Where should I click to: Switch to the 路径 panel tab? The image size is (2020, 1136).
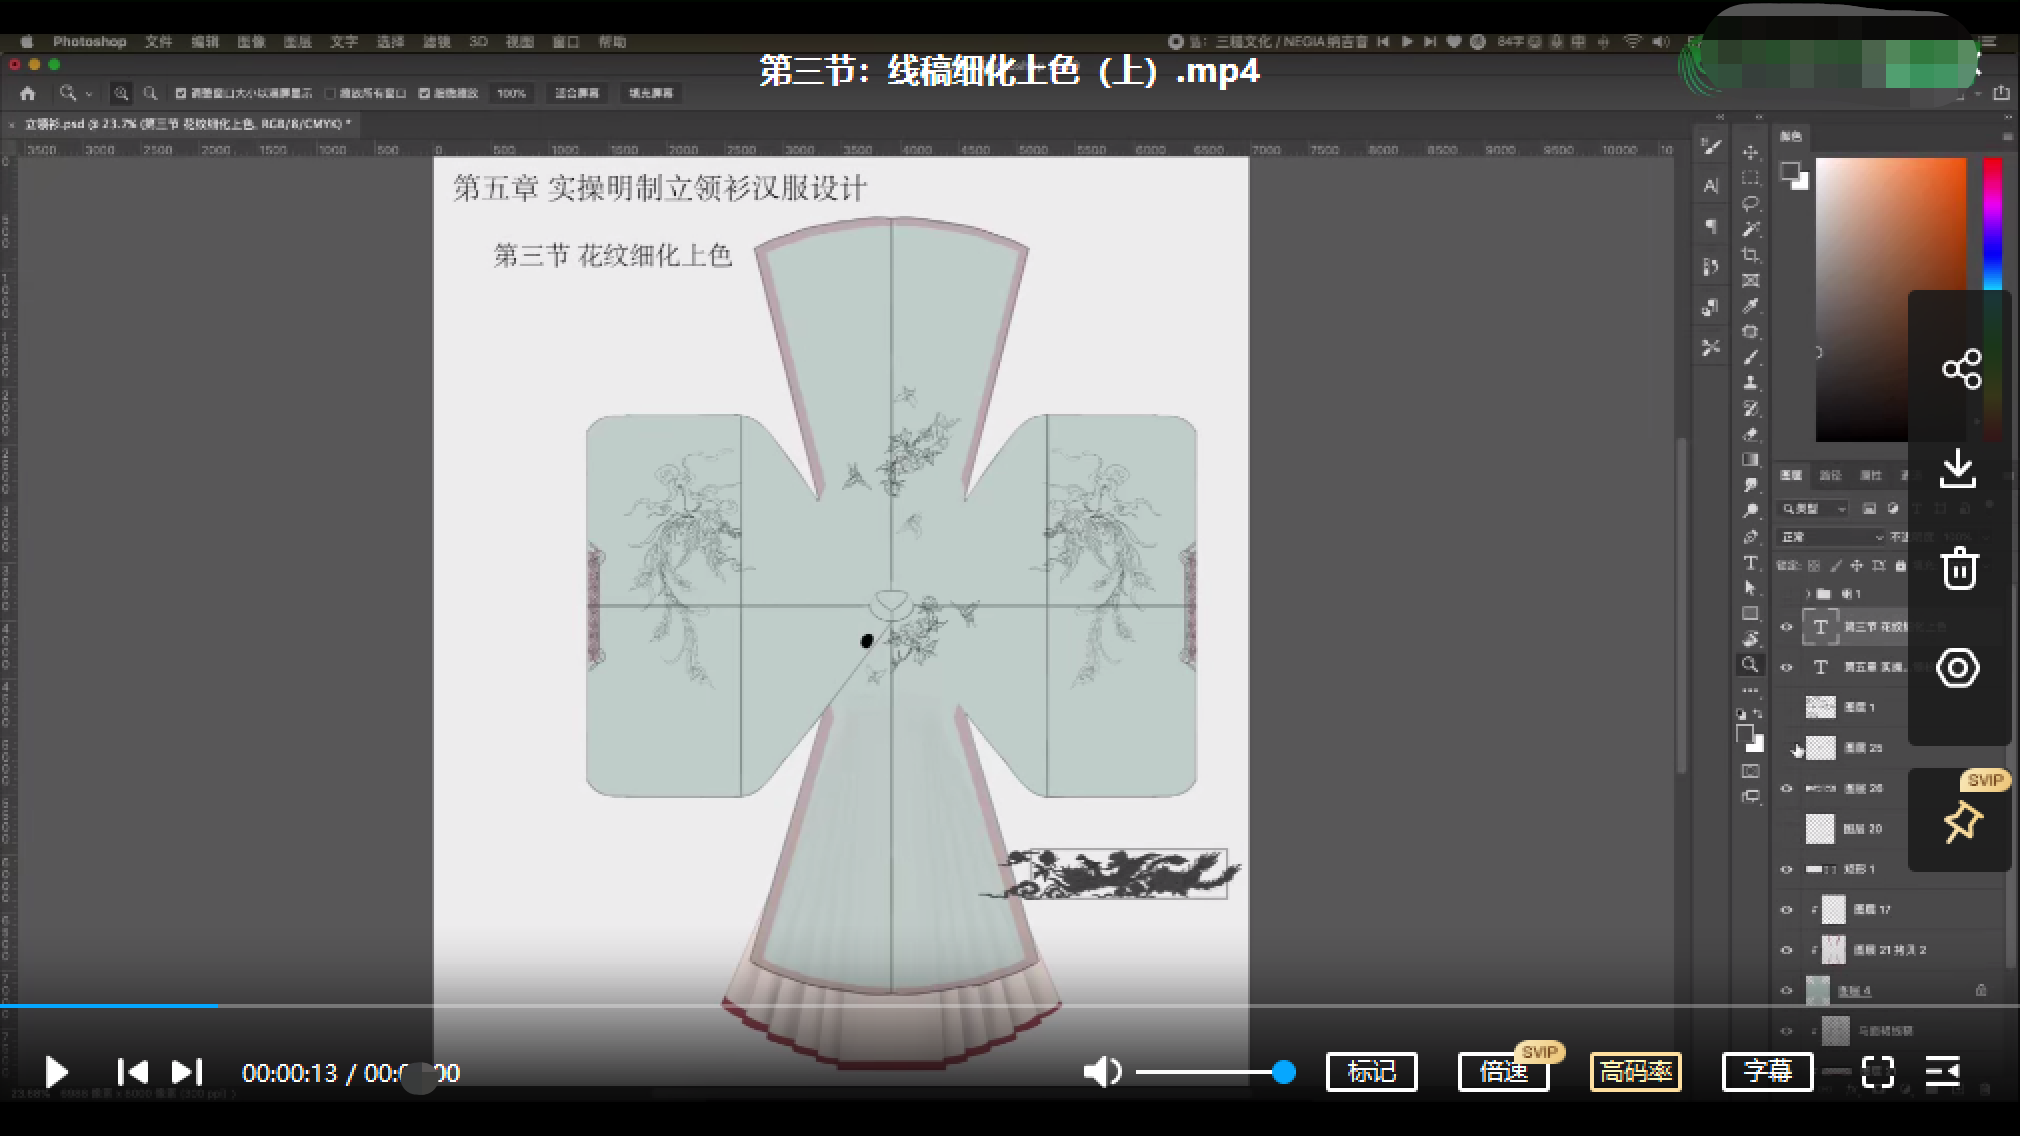click(1830, 475)
